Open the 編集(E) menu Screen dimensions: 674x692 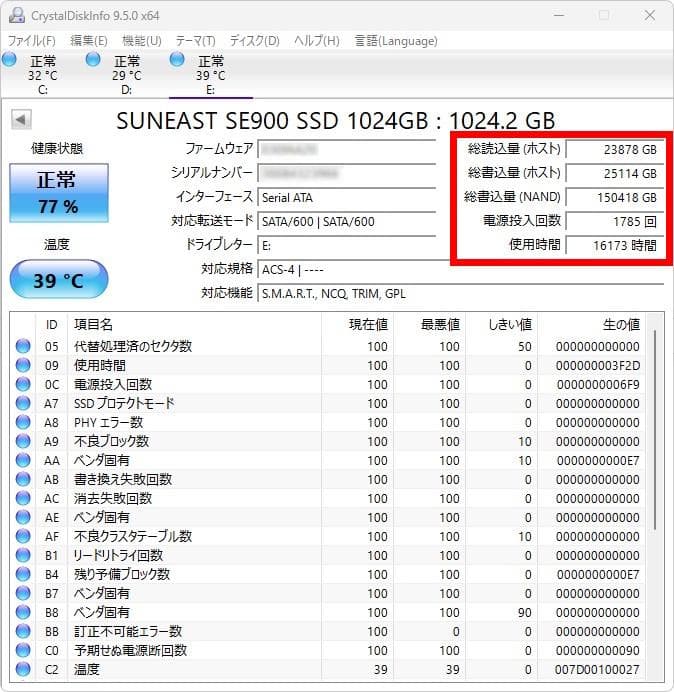[89, 41]
